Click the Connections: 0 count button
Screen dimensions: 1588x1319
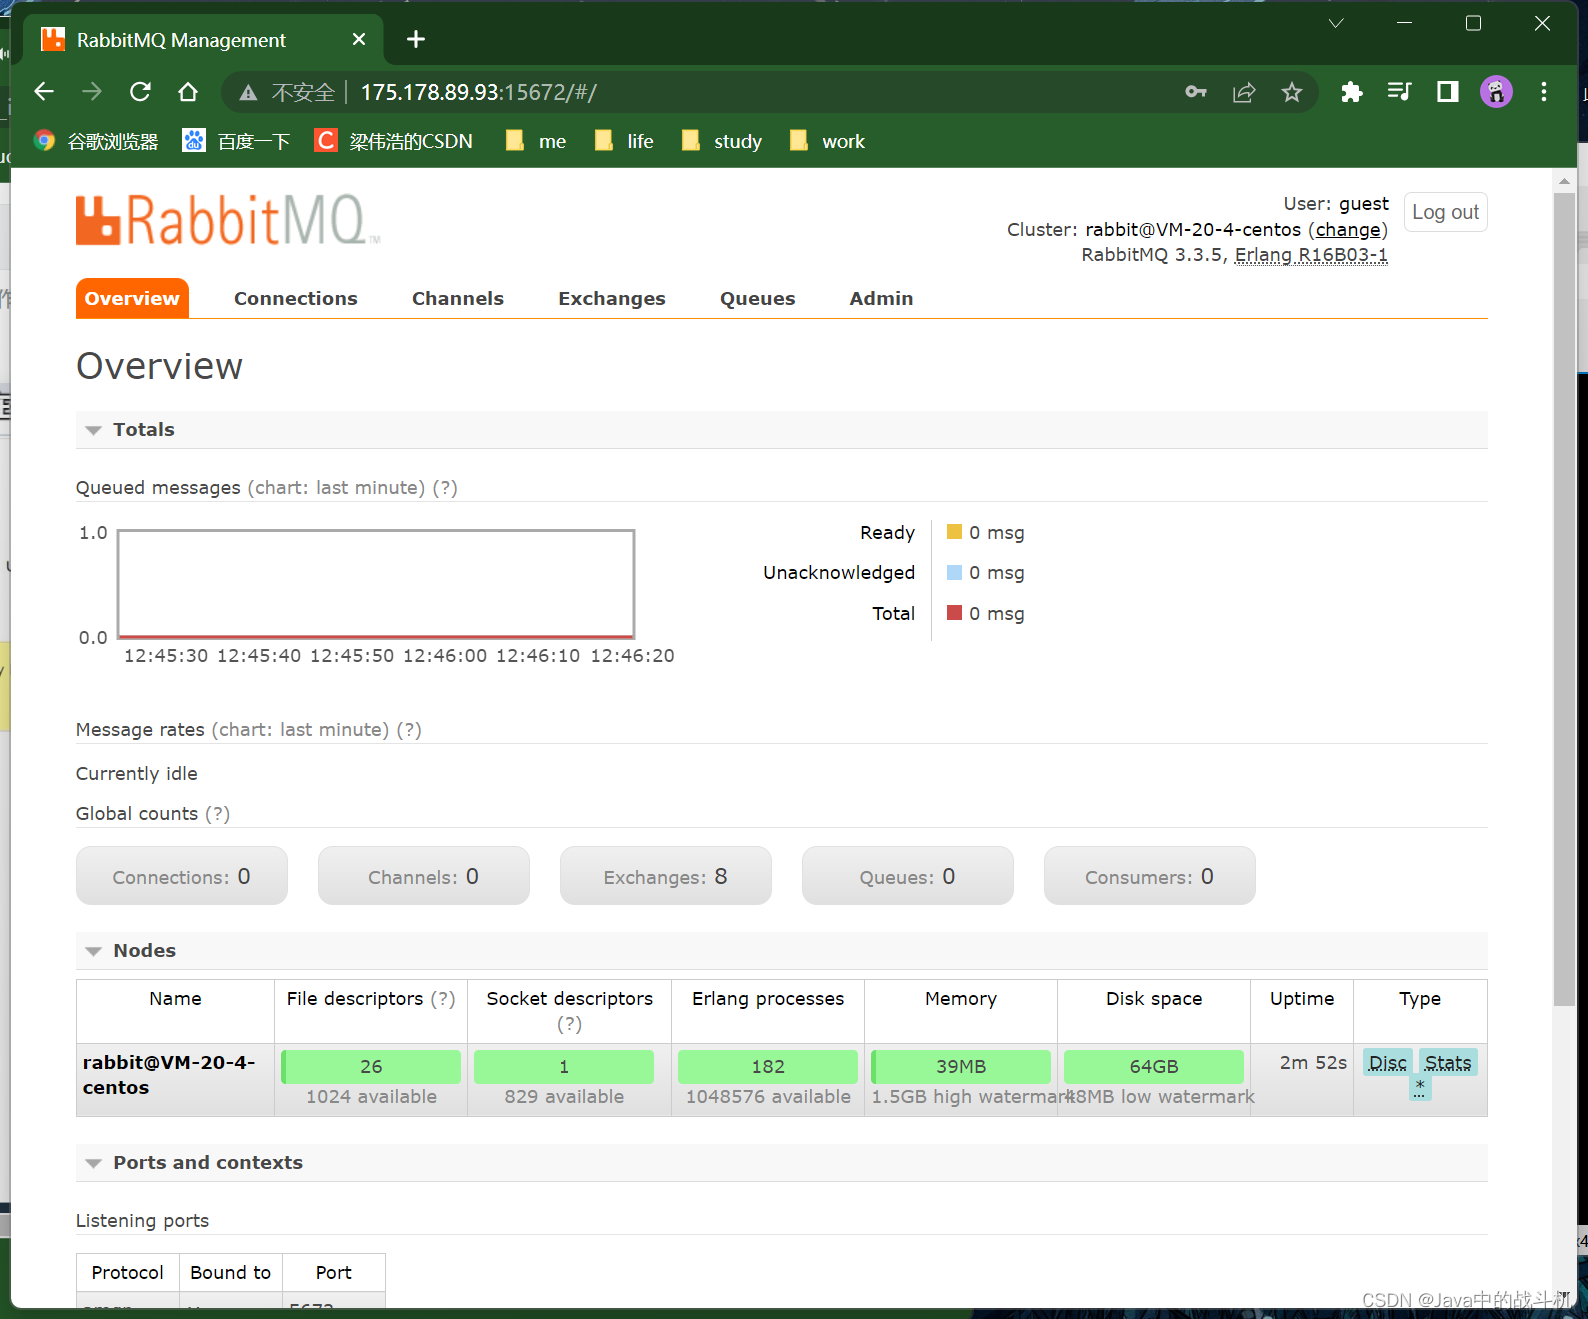(x=182, y=876)
